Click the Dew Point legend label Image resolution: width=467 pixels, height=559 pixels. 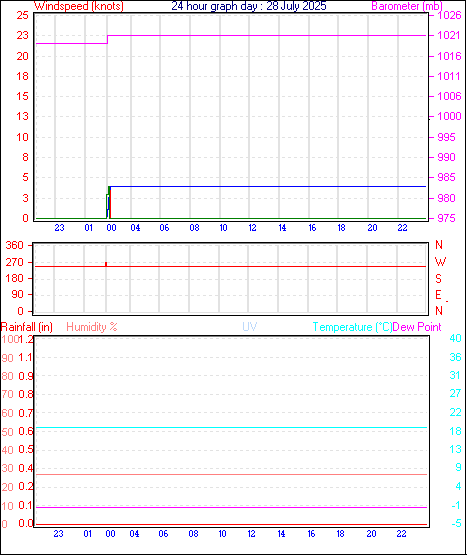point(417,327)
